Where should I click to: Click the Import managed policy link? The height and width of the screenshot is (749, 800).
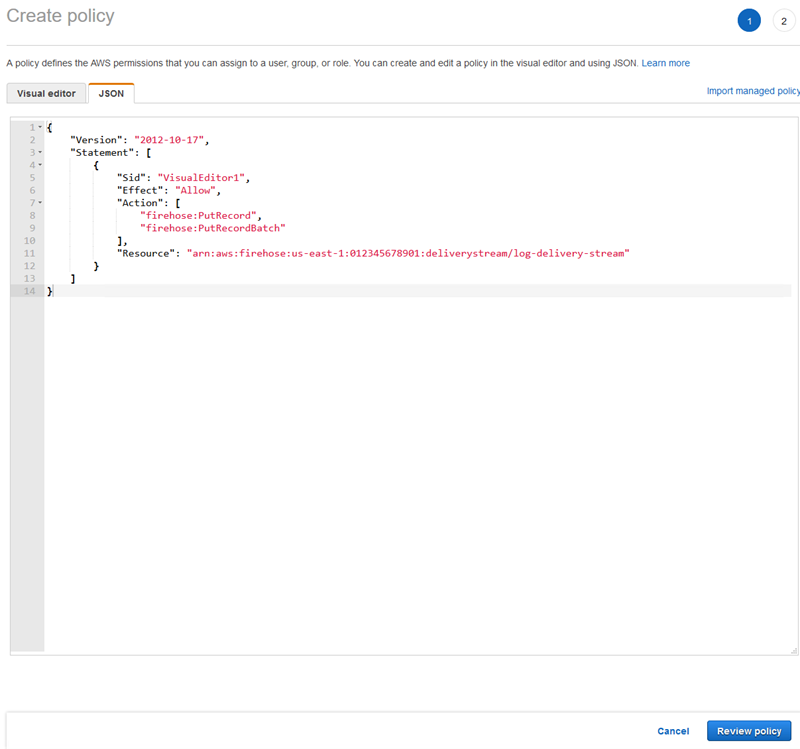753,90
